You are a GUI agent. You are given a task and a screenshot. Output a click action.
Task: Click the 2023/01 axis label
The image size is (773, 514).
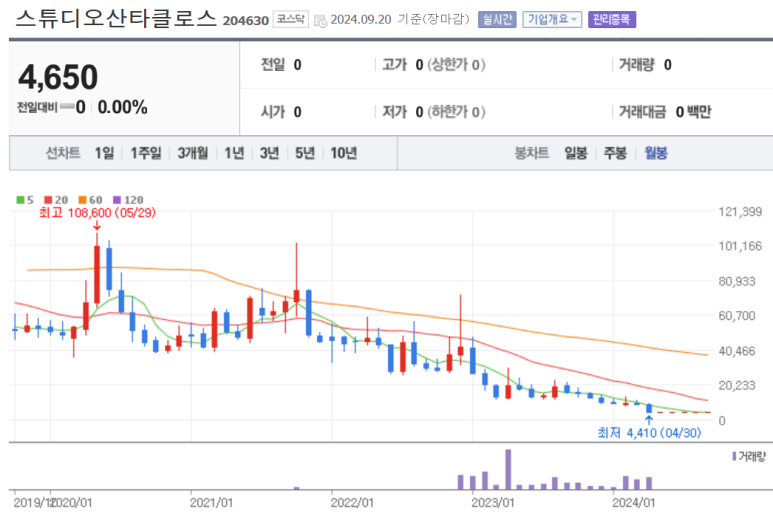pyautogui.click(x=493, y=503)
